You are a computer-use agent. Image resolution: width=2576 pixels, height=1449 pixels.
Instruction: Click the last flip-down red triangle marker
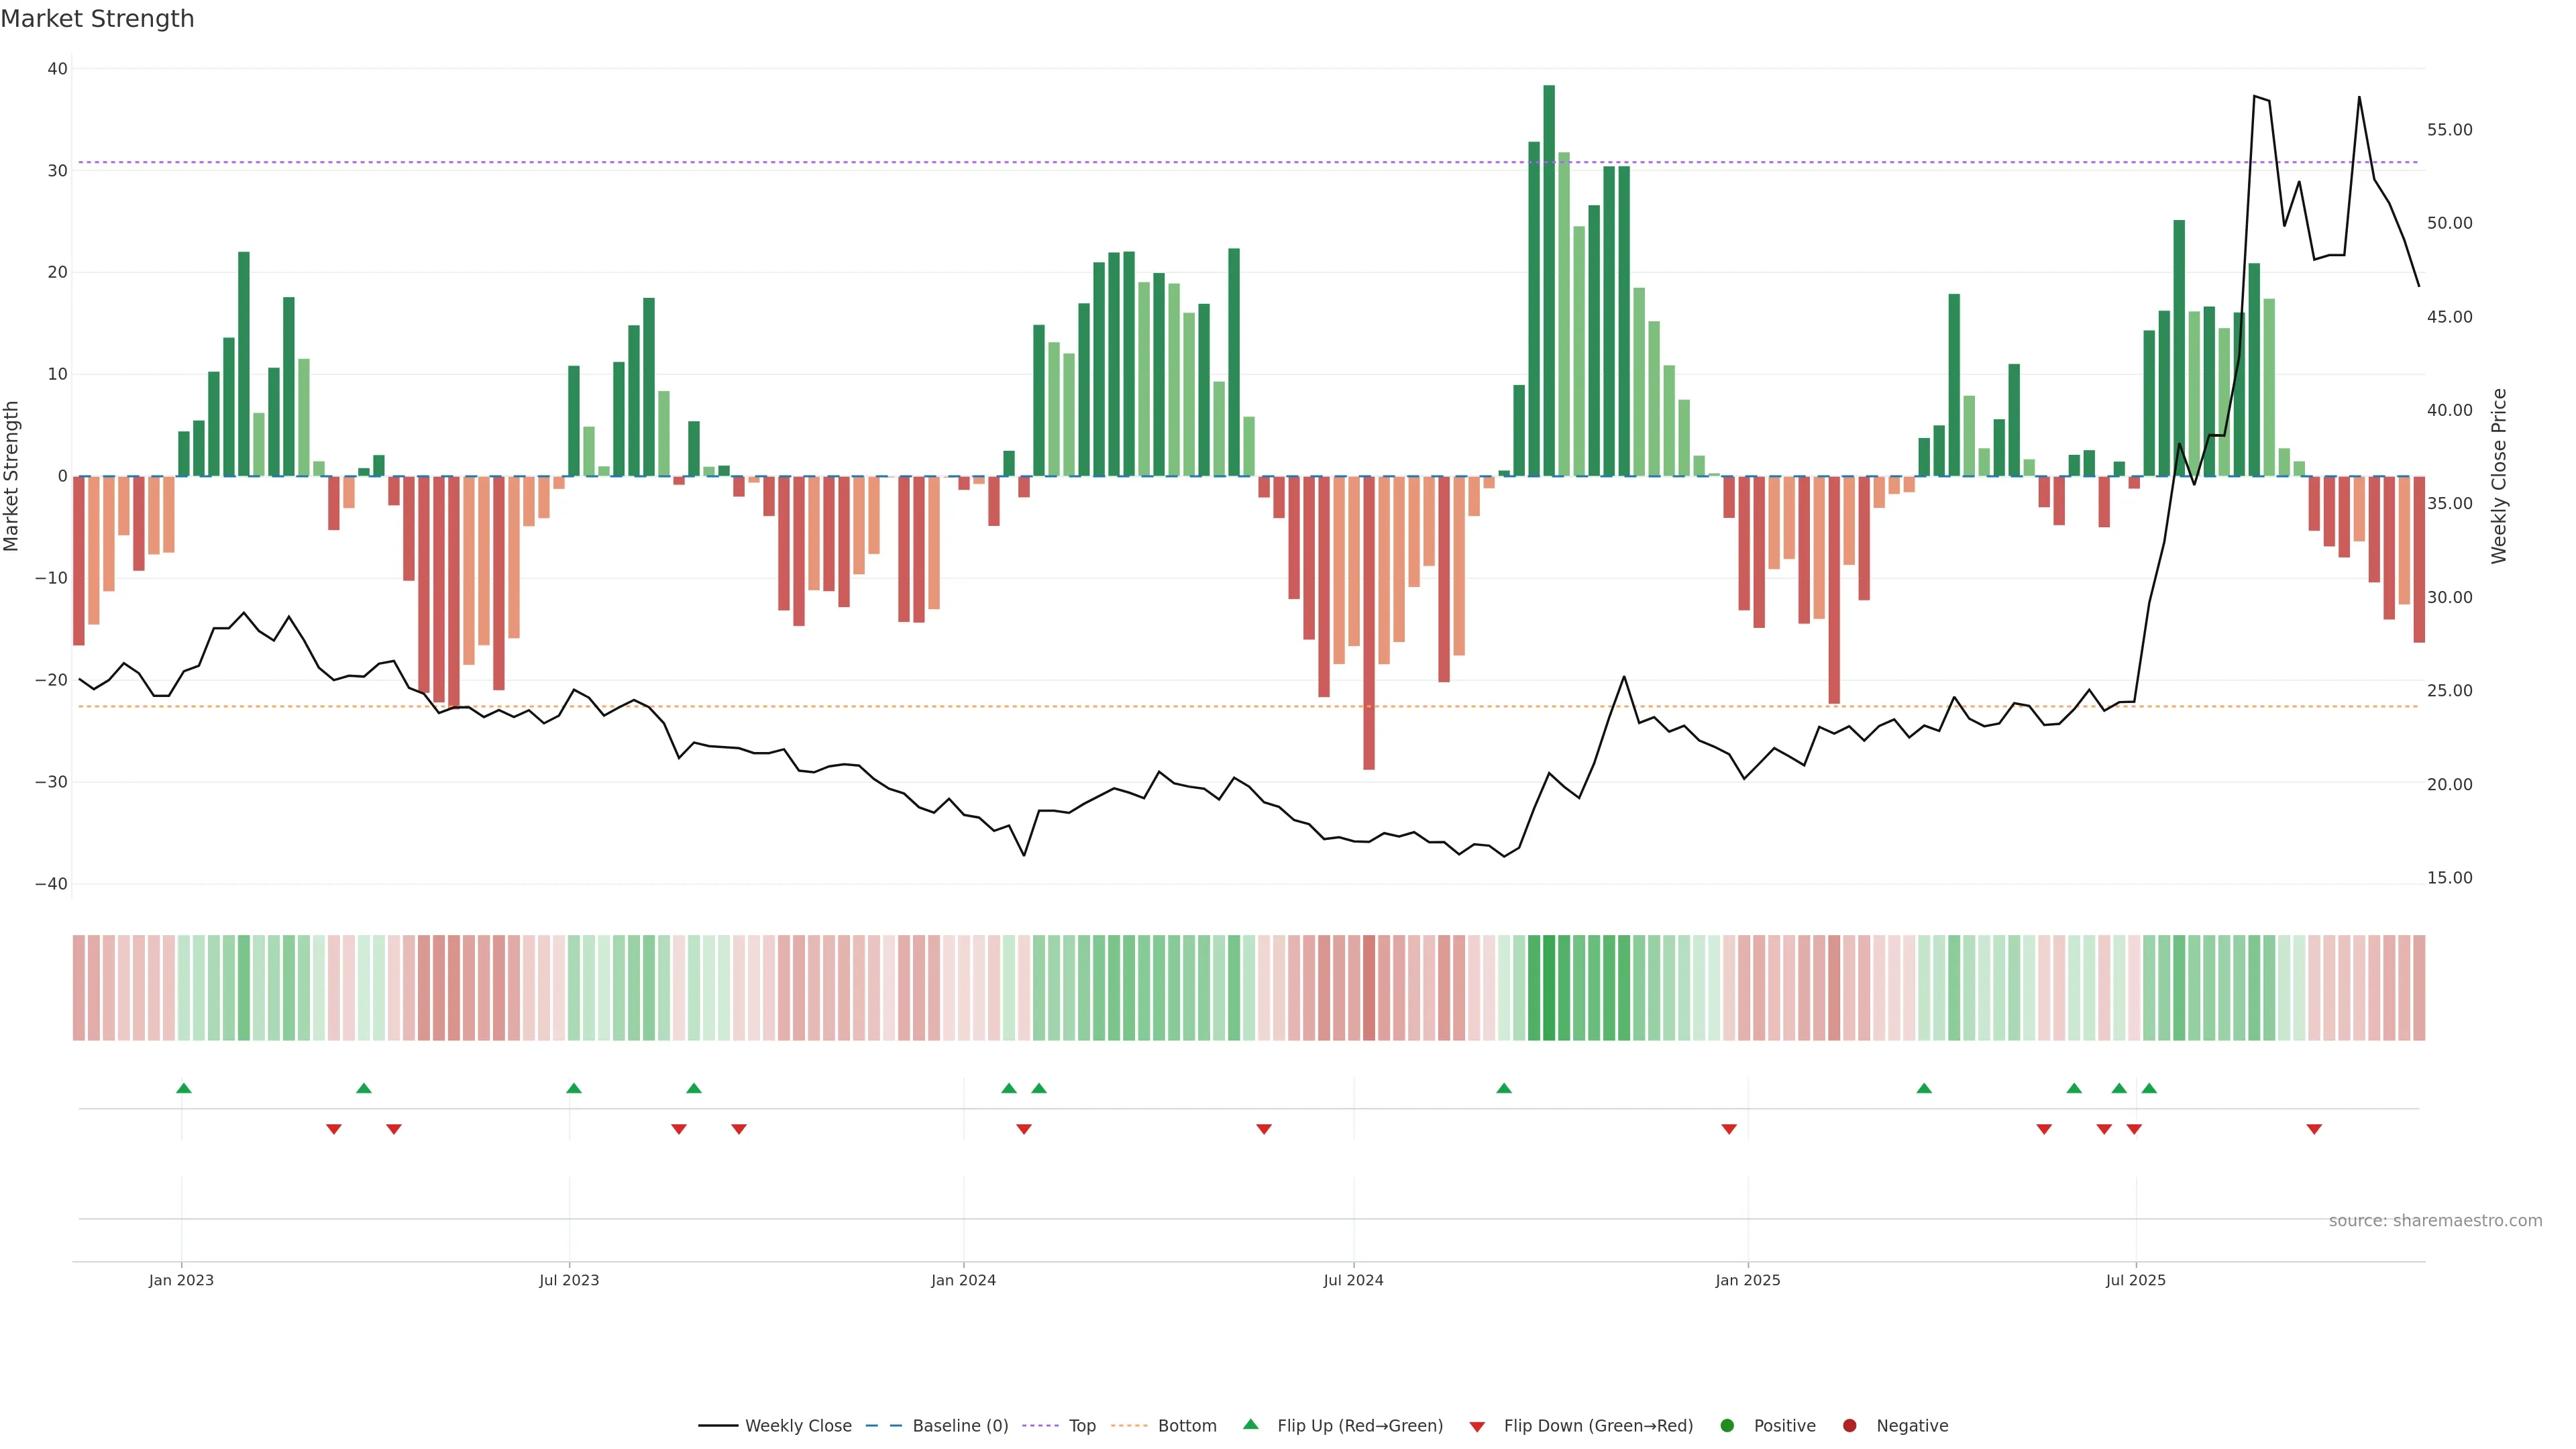coord(2314,1129)
